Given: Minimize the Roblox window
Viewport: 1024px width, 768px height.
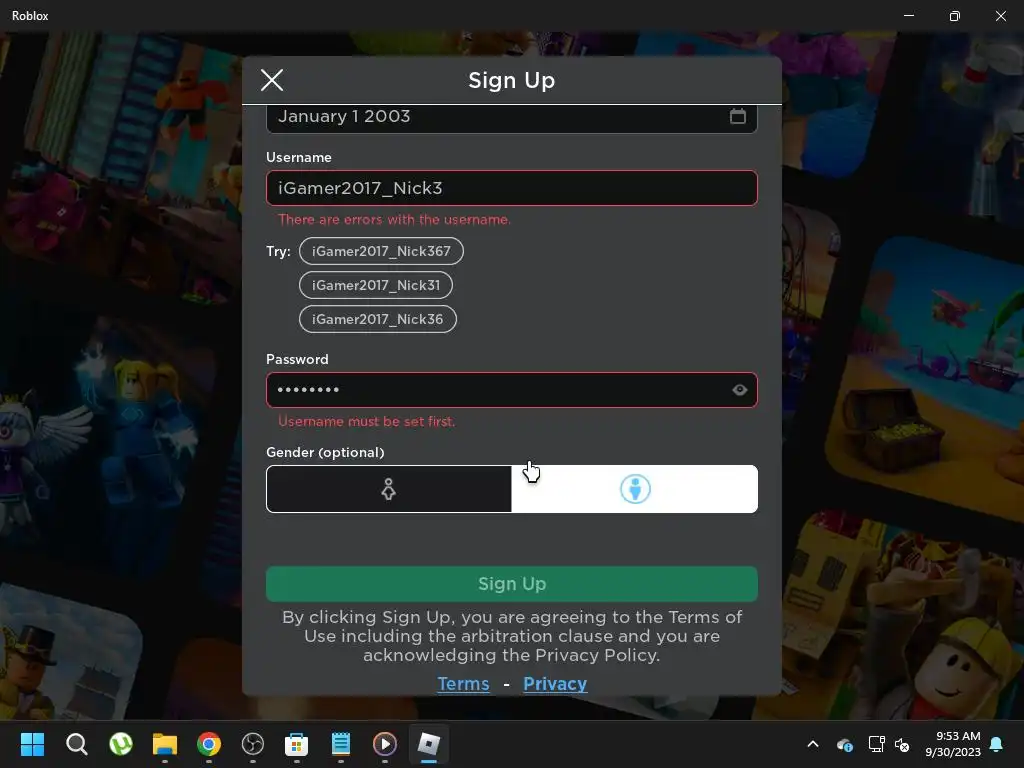Looking at the screenshot, I should (909, 16).
